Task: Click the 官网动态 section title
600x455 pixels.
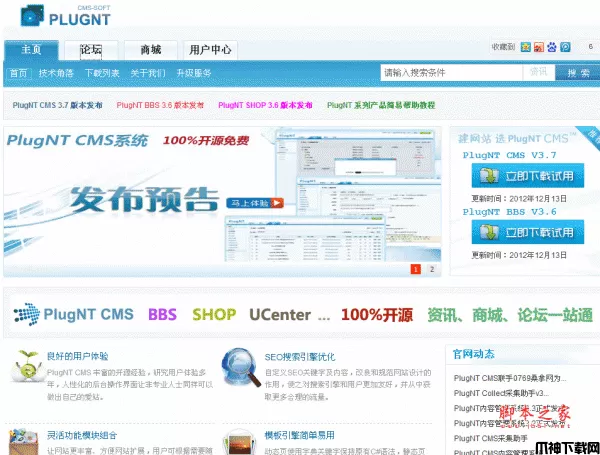Action: pos(474,354)
